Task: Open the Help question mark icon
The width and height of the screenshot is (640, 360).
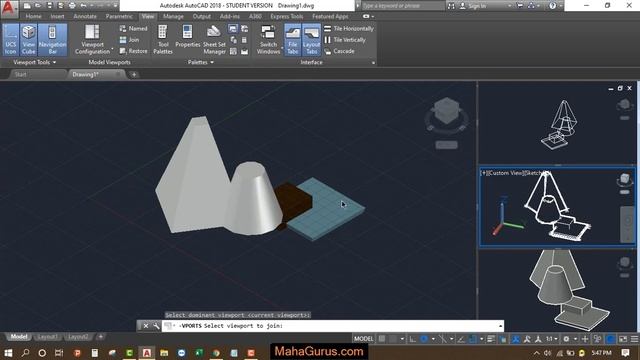Action: (552, 6)
